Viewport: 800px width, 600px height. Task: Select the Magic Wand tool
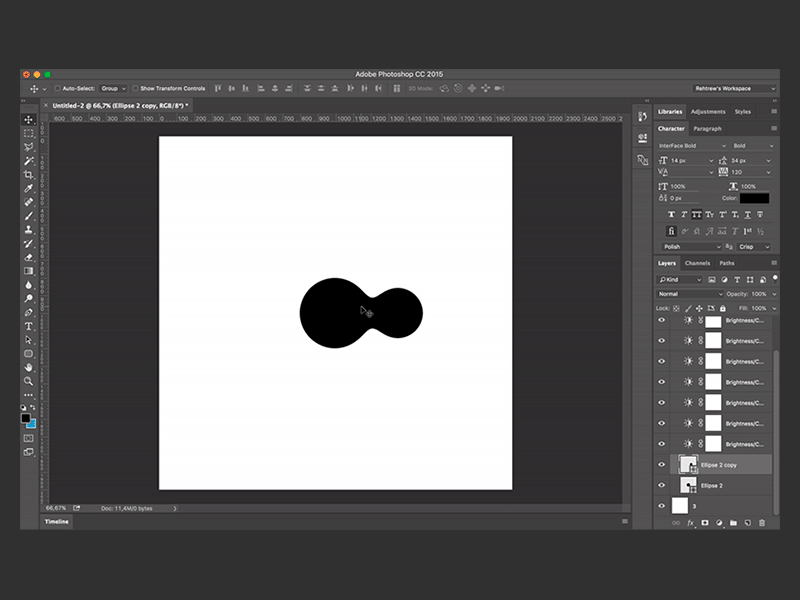point(29,160)
